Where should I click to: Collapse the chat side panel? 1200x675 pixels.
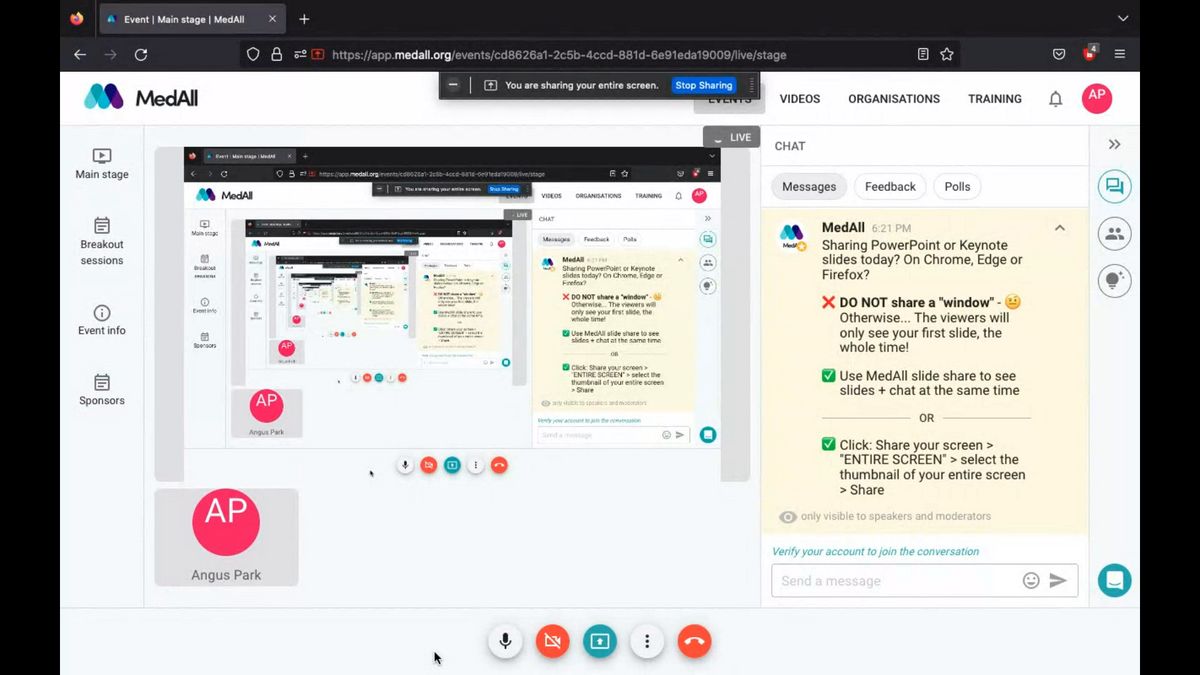coord(1114,145)
